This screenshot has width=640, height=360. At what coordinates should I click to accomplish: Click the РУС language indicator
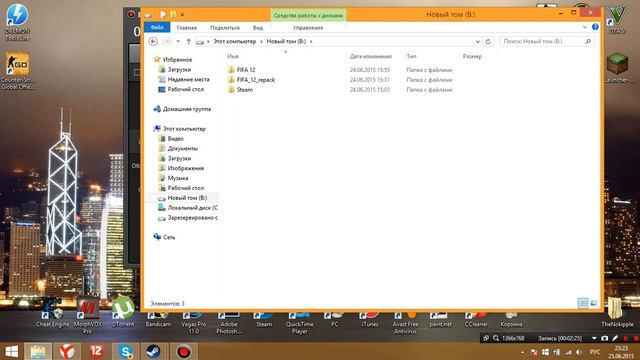[595, 352]
